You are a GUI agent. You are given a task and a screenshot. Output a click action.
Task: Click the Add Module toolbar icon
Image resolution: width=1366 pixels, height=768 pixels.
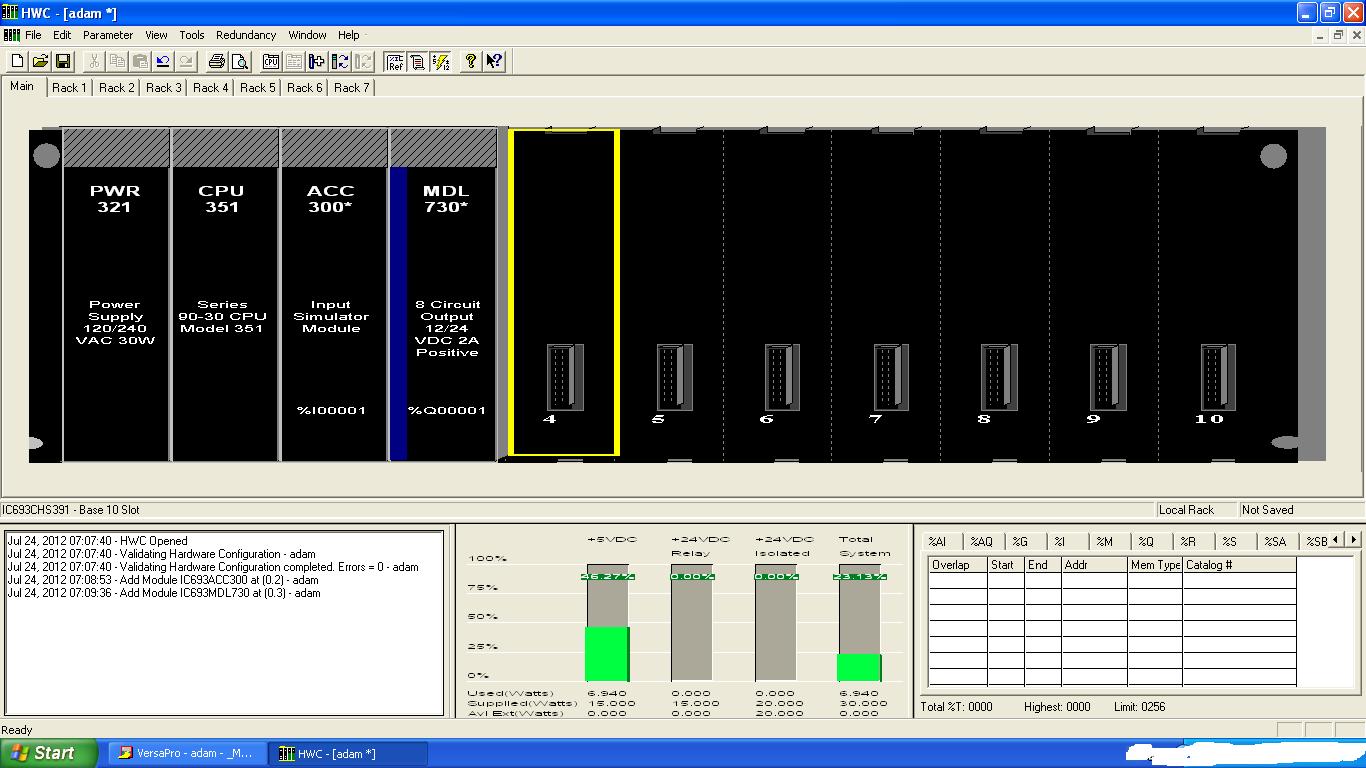click(317, 62)
